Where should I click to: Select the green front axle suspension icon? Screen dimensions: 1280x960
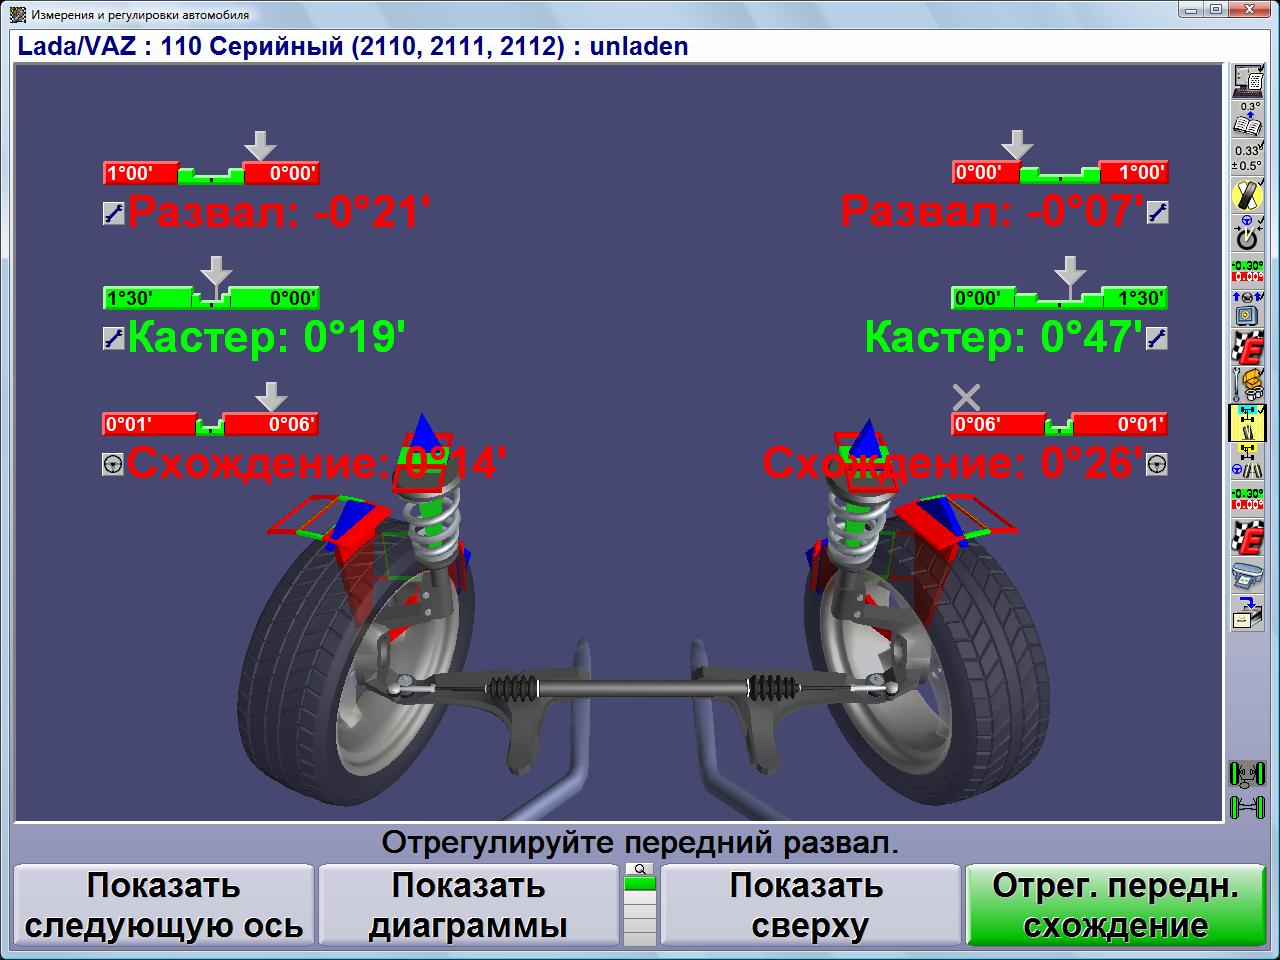pos(1247,774)
